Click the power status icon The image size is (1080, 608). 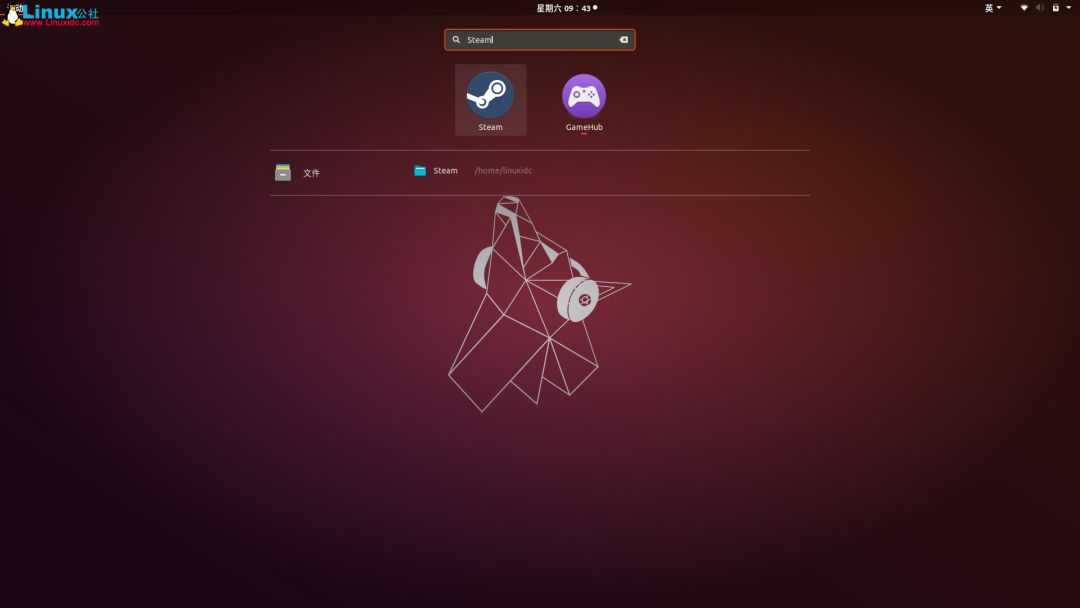coord(1056,8)
